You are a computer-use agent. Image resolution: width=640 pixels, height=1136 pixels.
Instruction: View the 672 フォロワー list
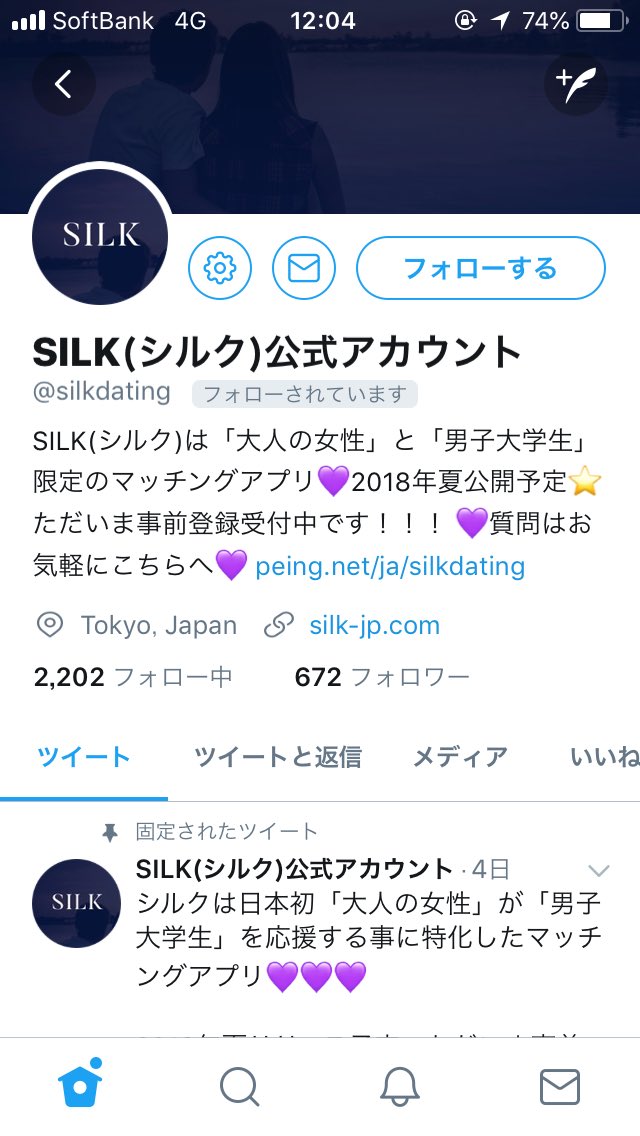pyautogui.click(x=382, y=677)
